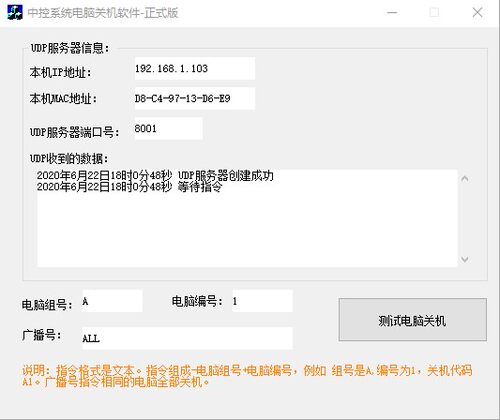Click the computer group number field A
Viewport: 500px width, 420px height.
click(x=112, y=301)
